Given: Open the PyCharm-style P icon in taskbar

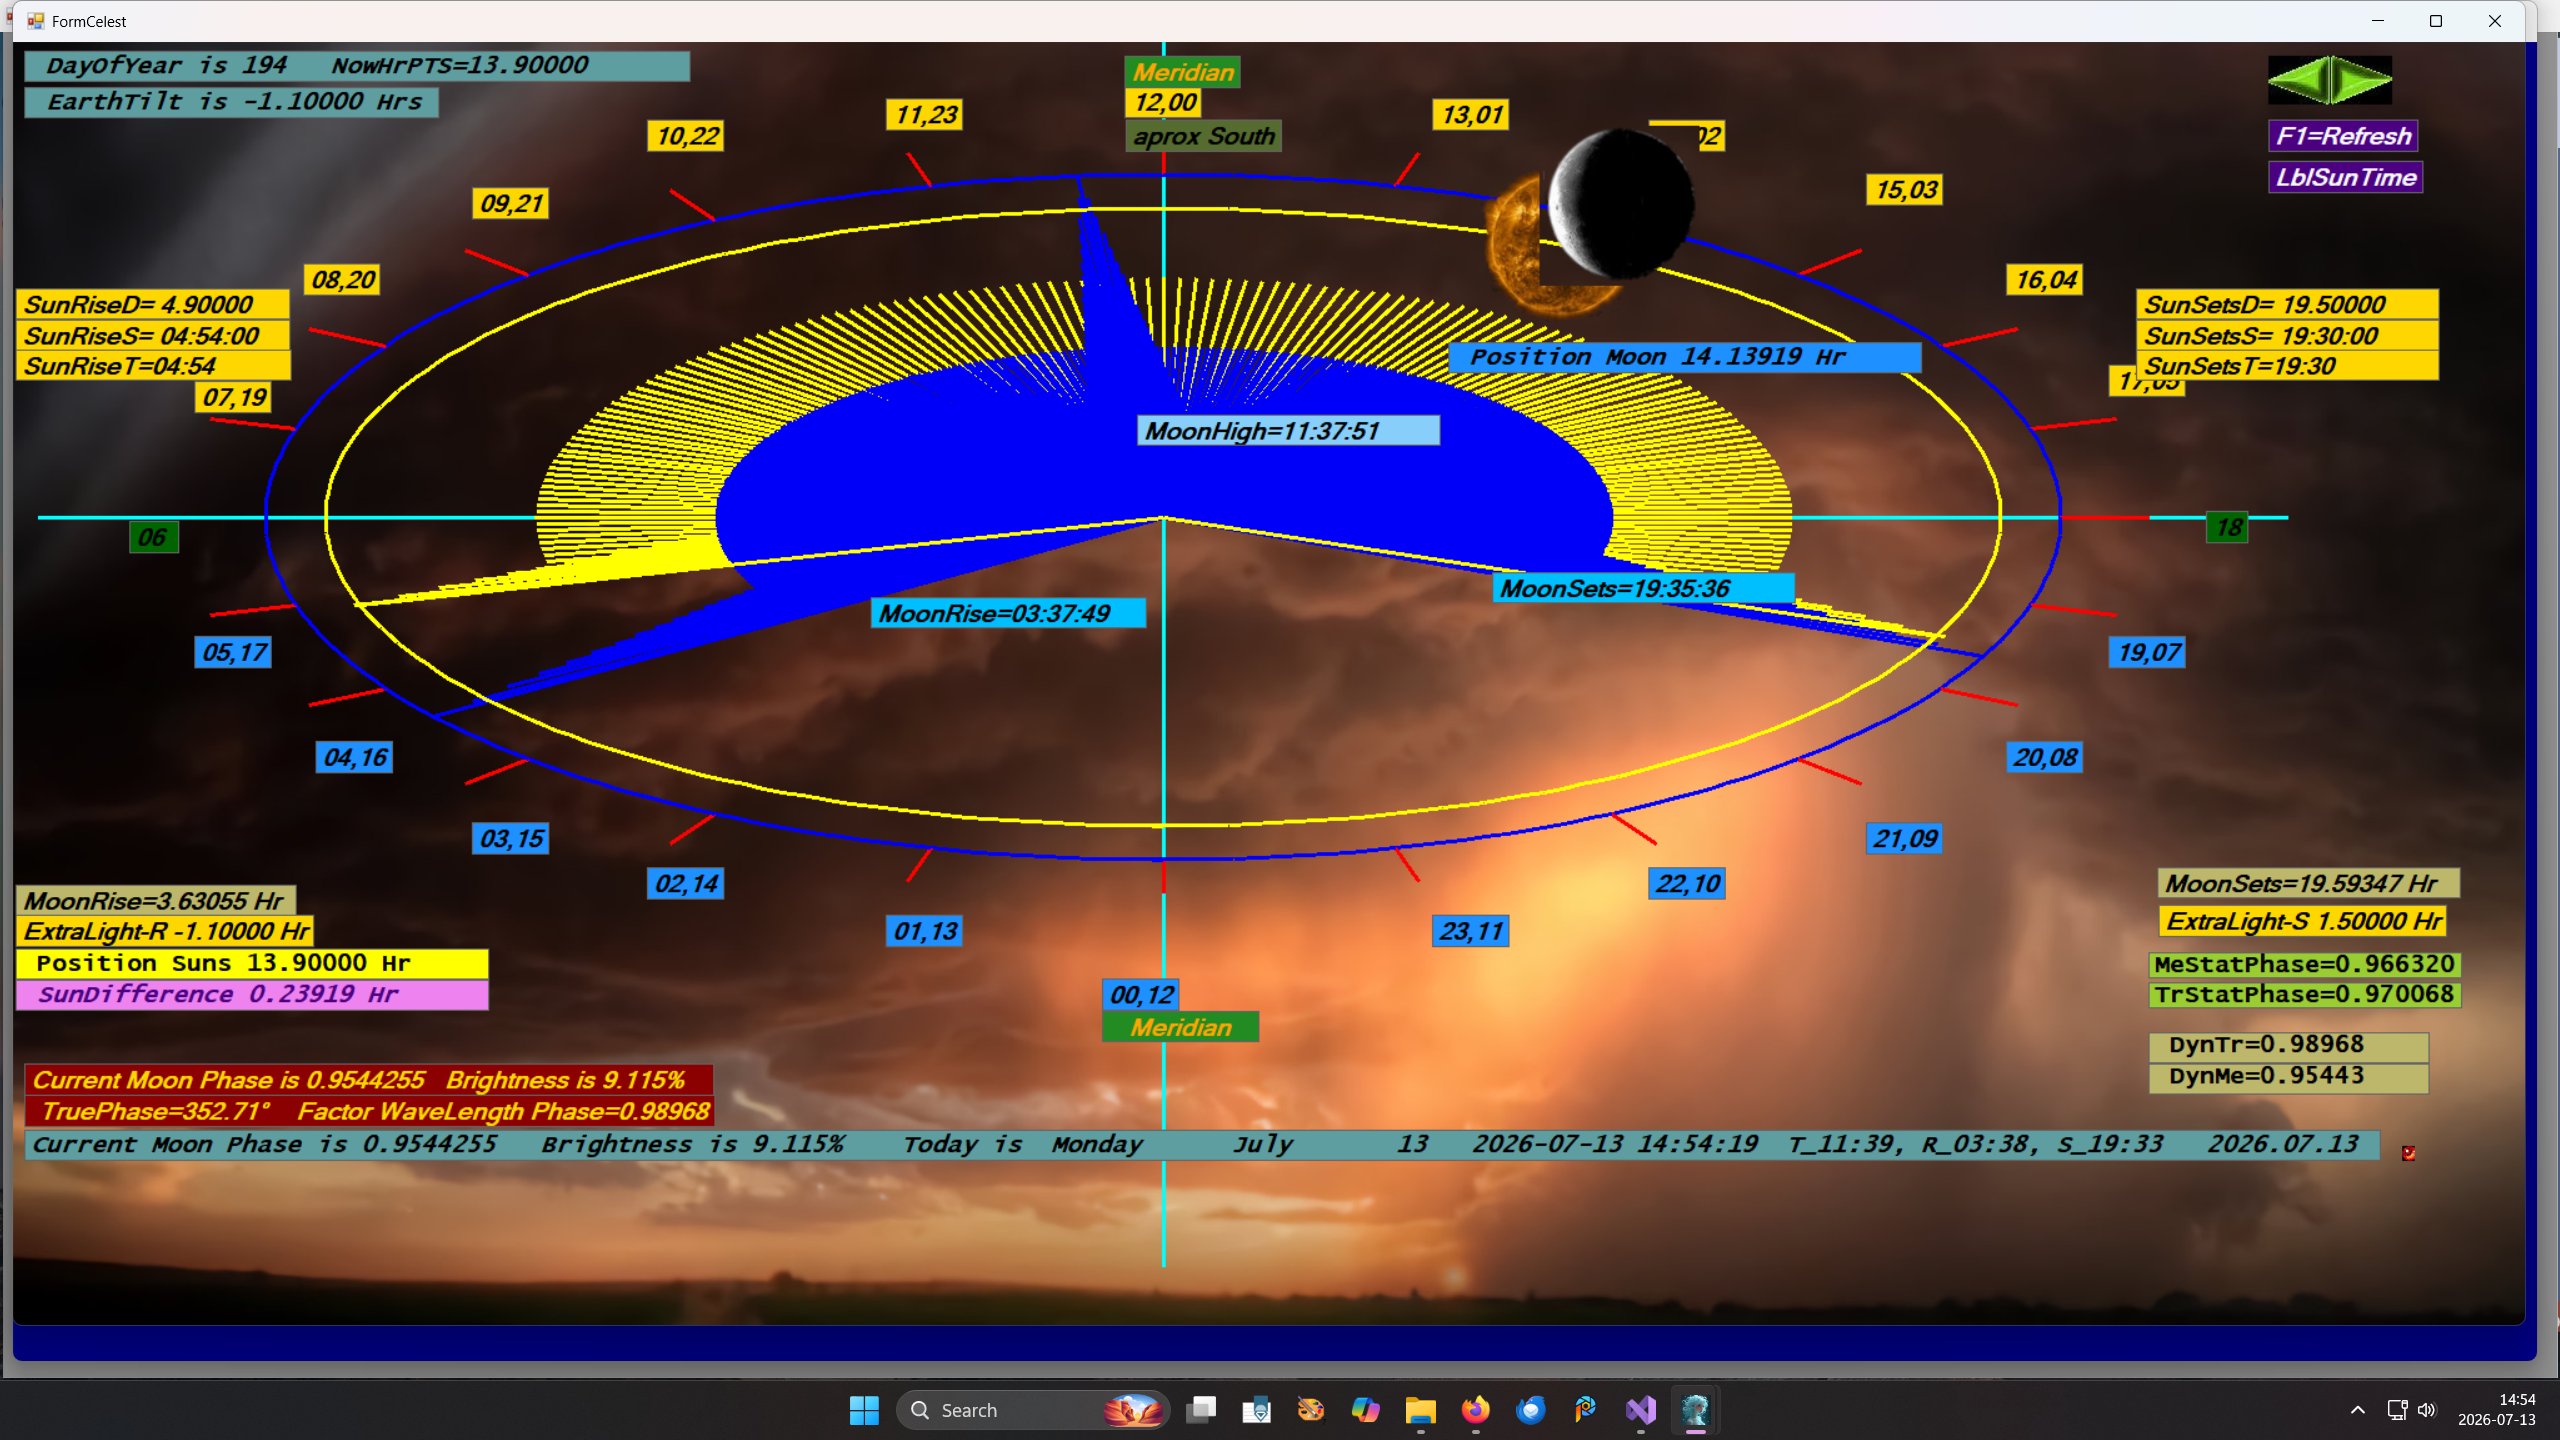Looking at the screenshot, I should tap(1585, 1410).
